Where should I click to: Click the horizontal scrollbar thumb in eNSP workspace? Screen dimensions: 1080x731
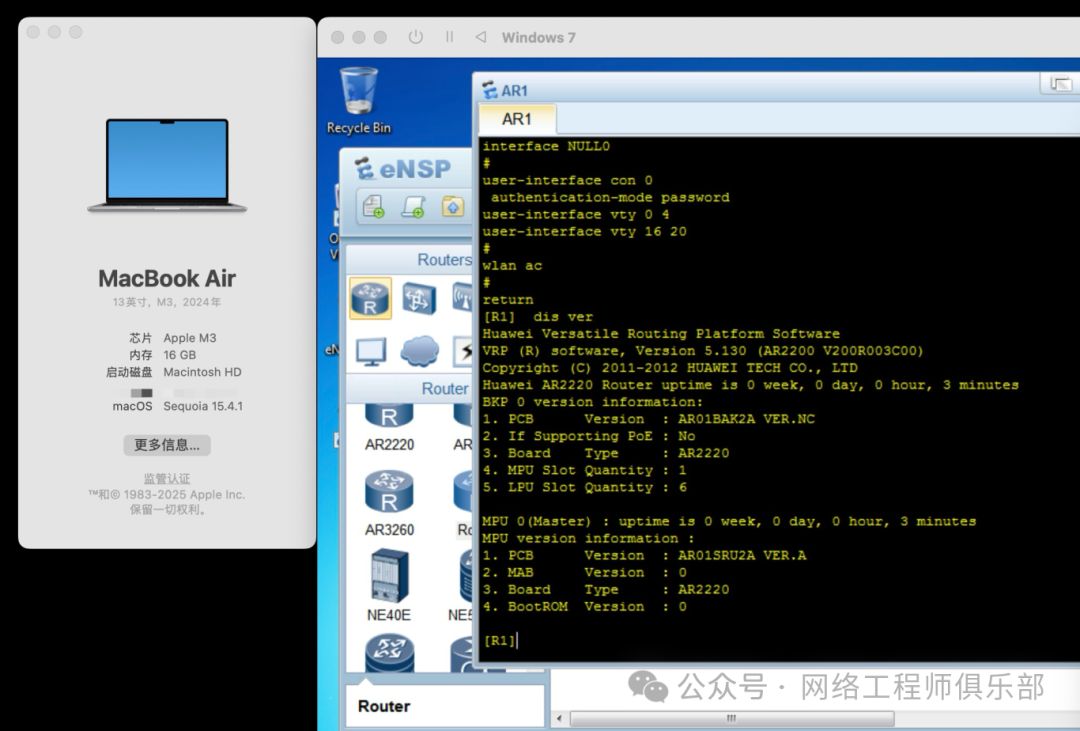732,719
